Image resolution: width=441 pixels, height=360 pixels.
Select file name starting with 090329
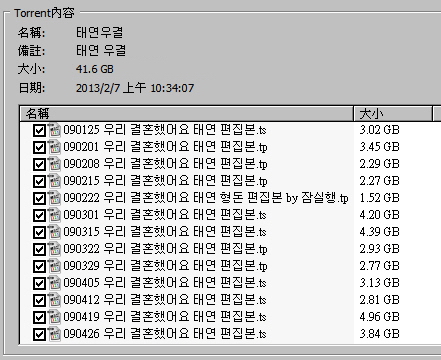(165, 266)
